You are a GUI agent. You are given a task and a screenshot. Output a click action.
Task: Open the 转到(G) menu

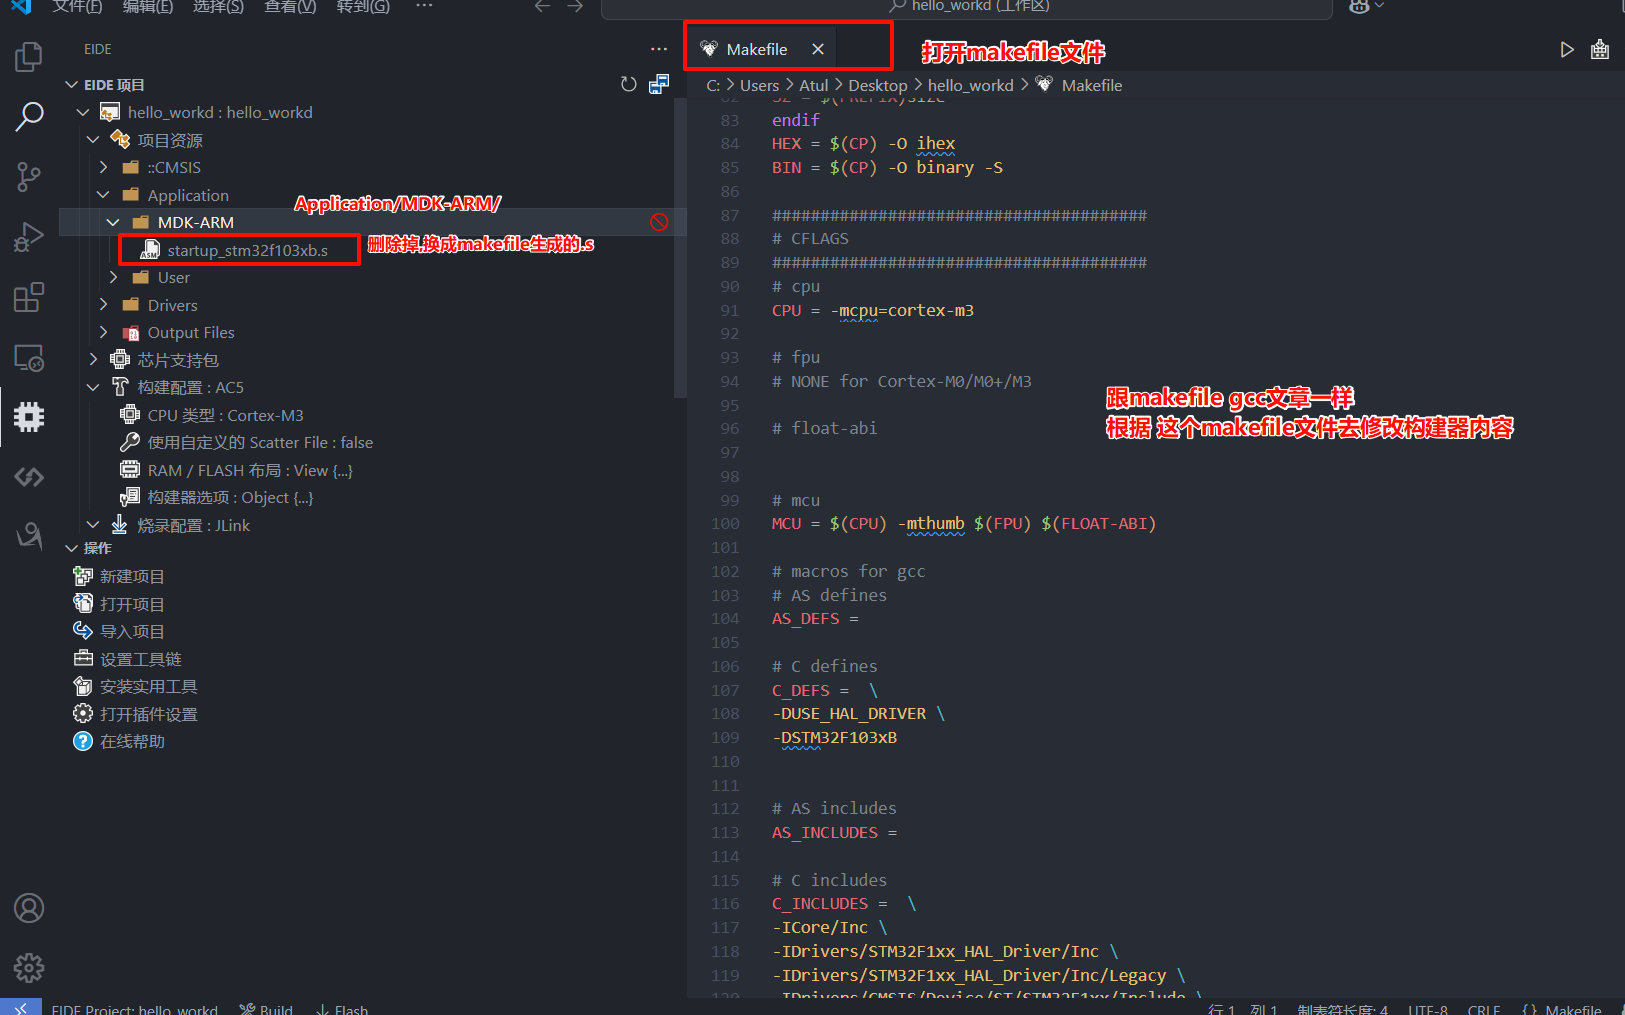point(363,6)
